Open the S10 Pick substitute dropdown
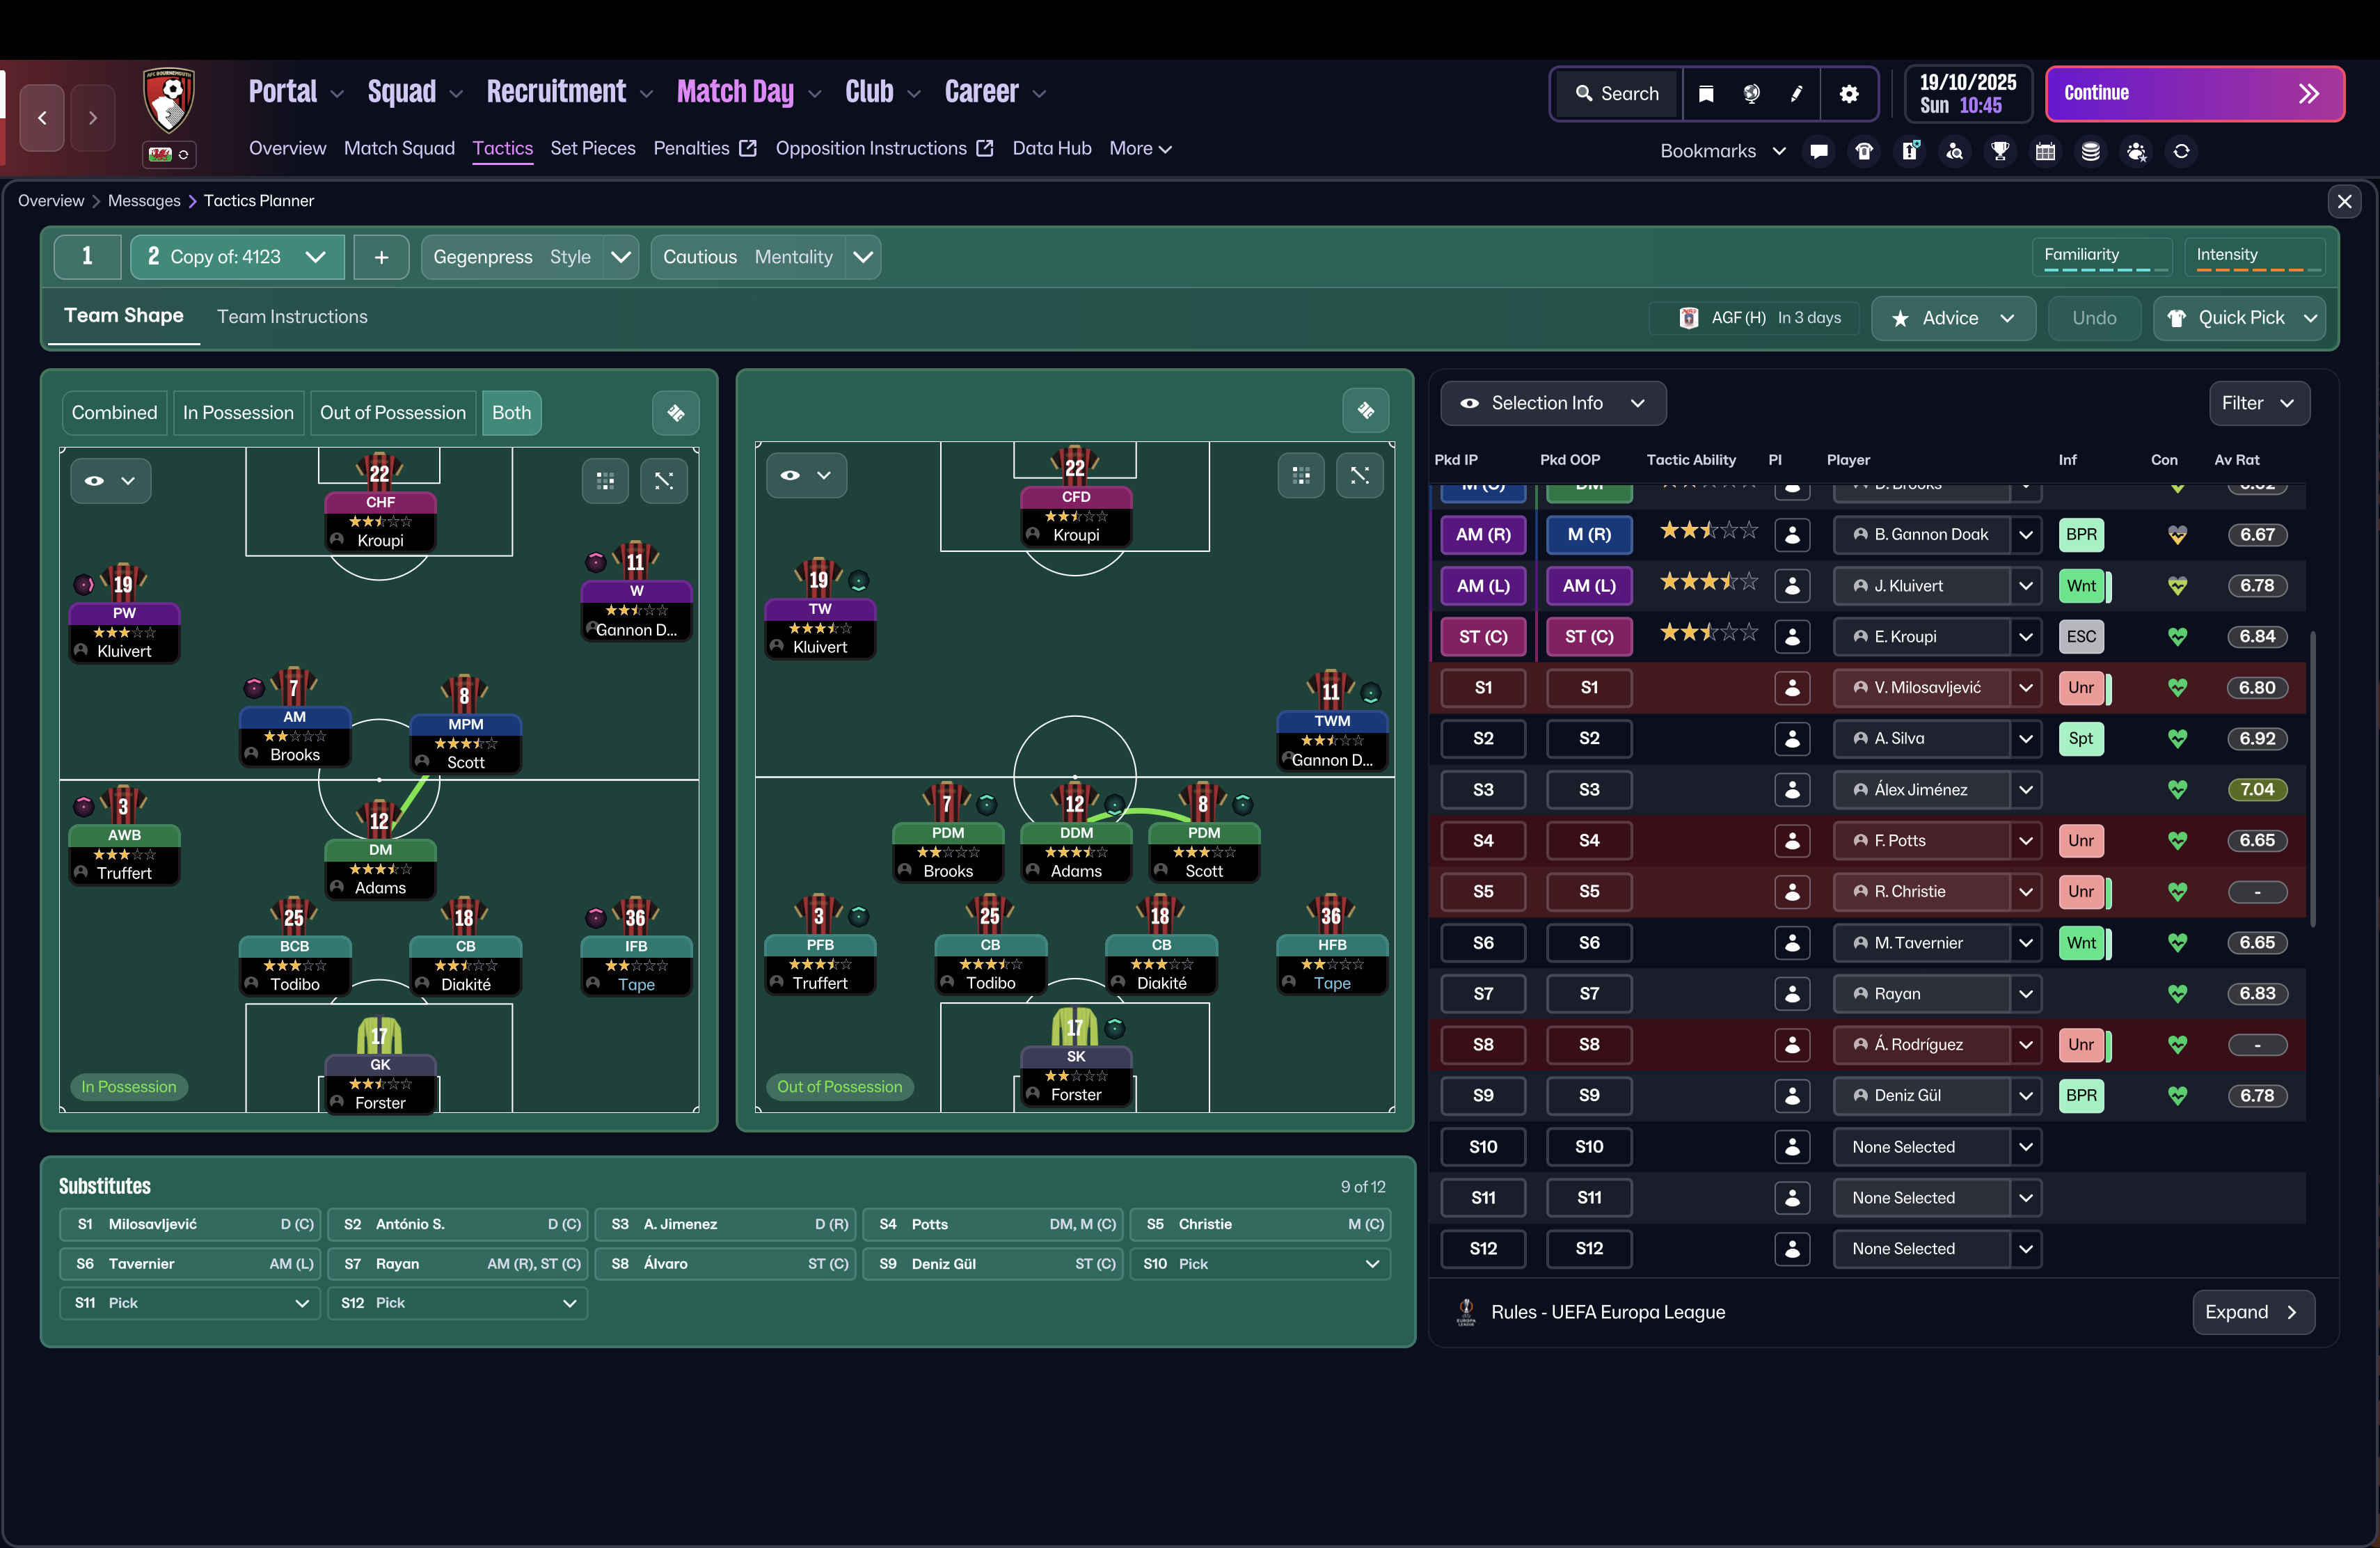 click(x=1260, y=1264)
